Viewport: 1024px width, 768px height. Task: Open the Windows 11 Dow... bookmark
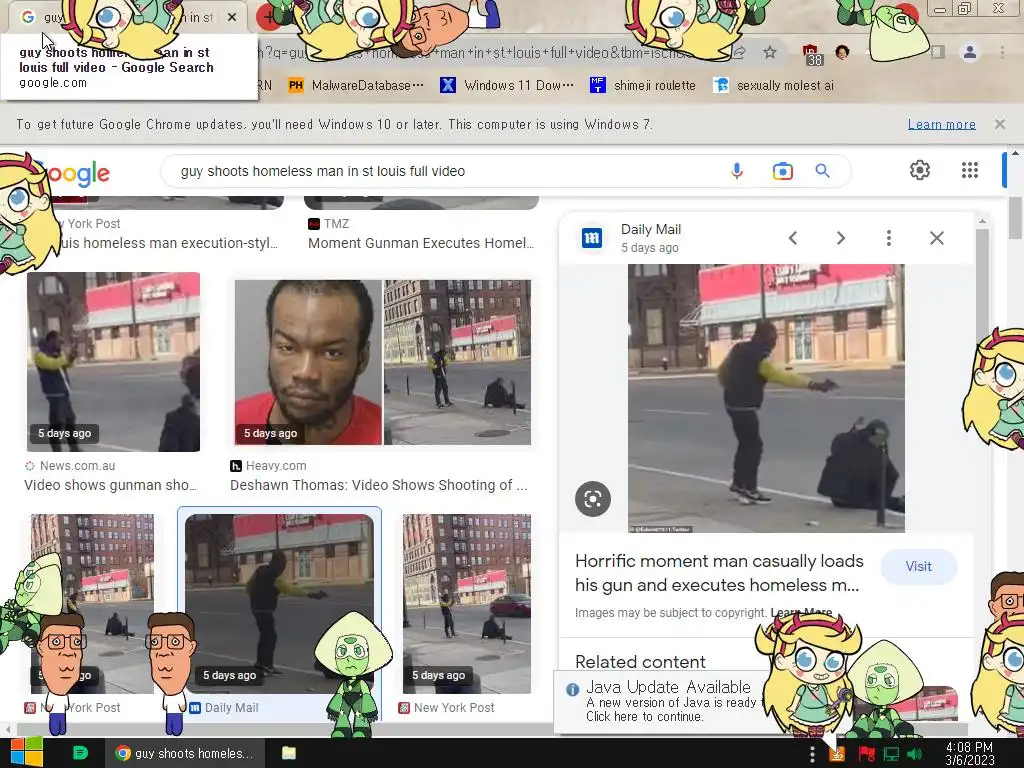tap(507, 86)
